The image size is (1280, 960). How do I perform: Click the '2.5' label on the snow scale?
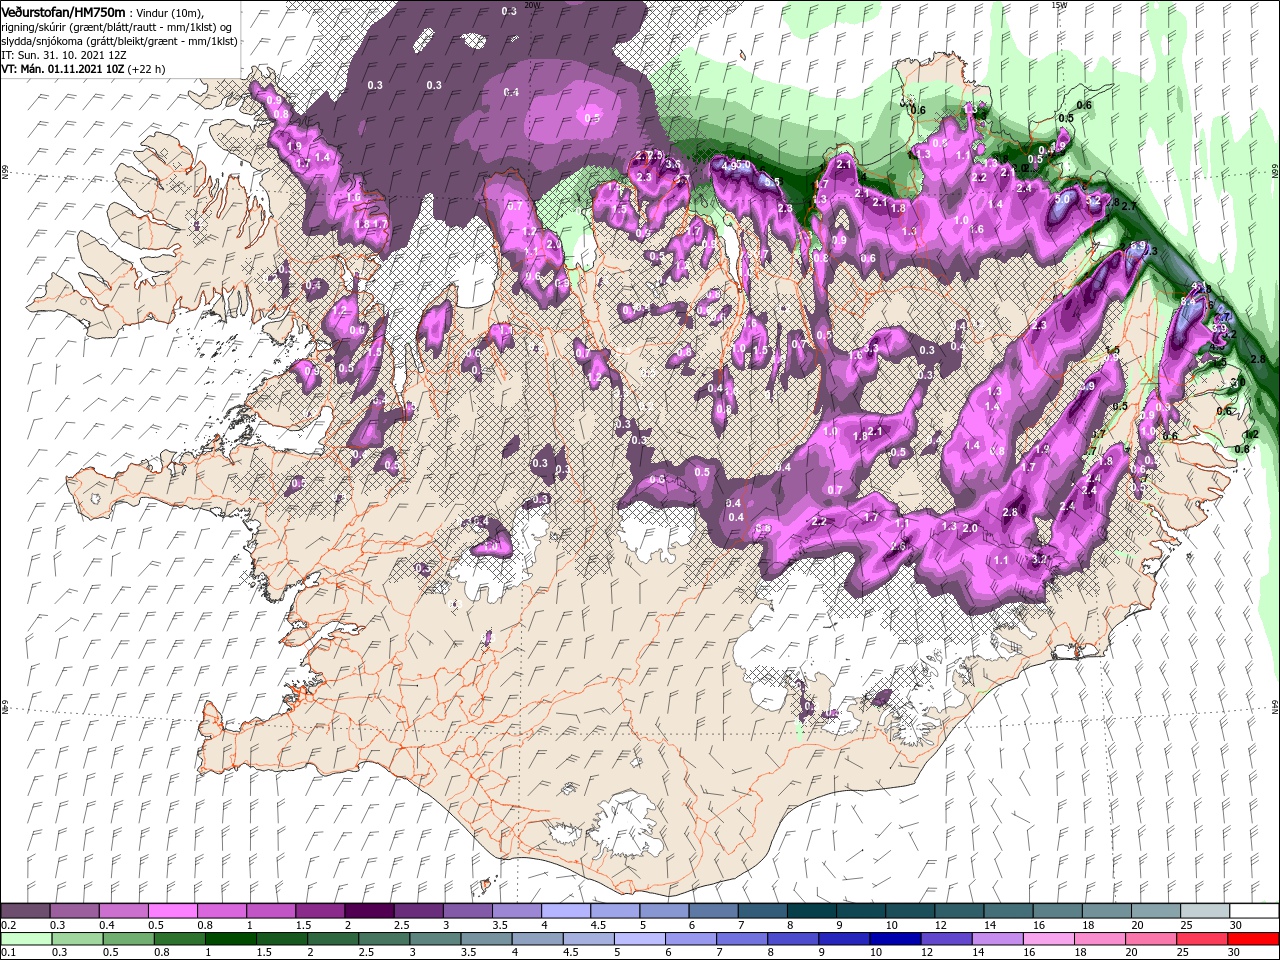401,925
